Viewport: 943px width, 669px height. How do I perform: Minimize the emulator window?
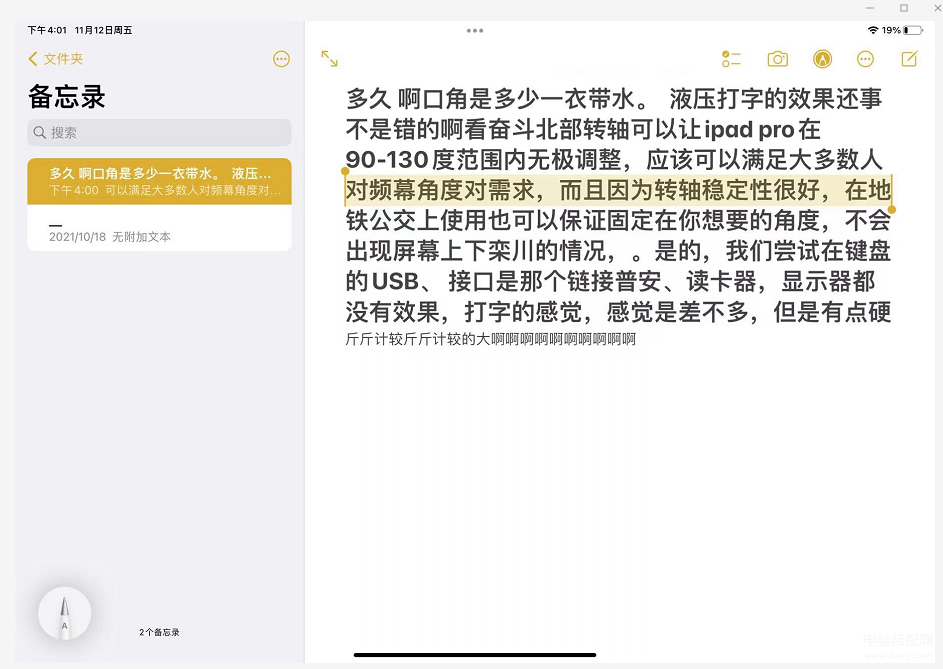tap(870, 8)
